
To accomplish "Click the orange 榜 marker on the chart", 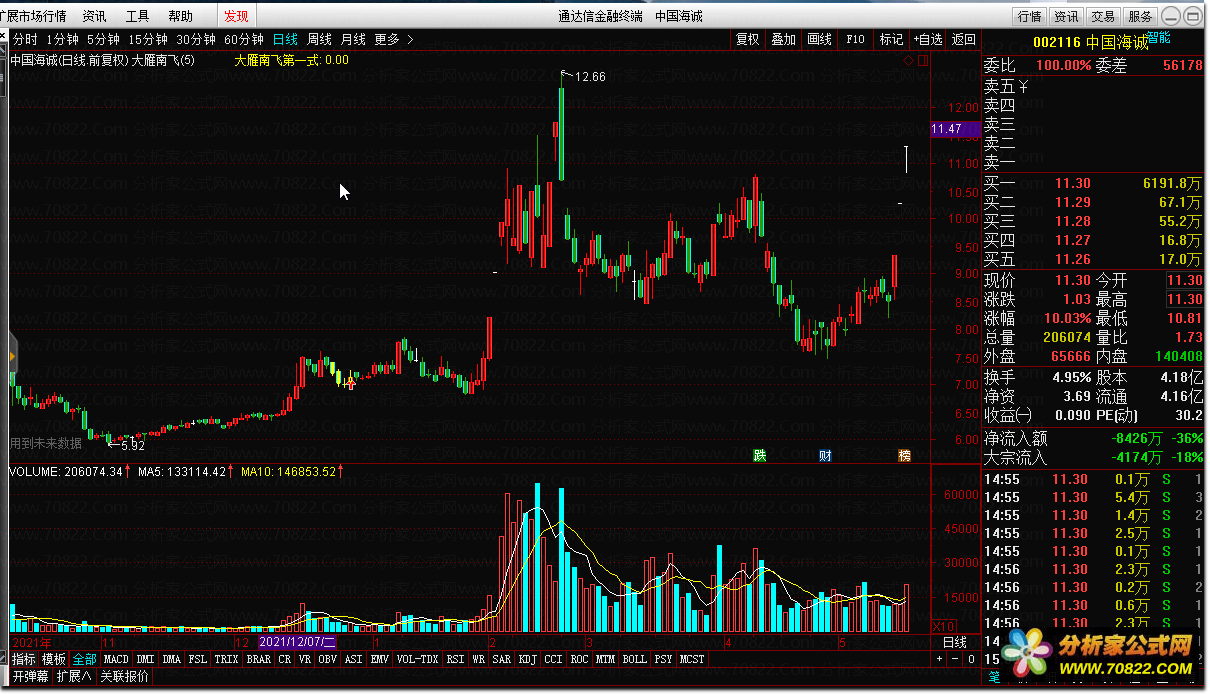I will [x=904, y=456].
